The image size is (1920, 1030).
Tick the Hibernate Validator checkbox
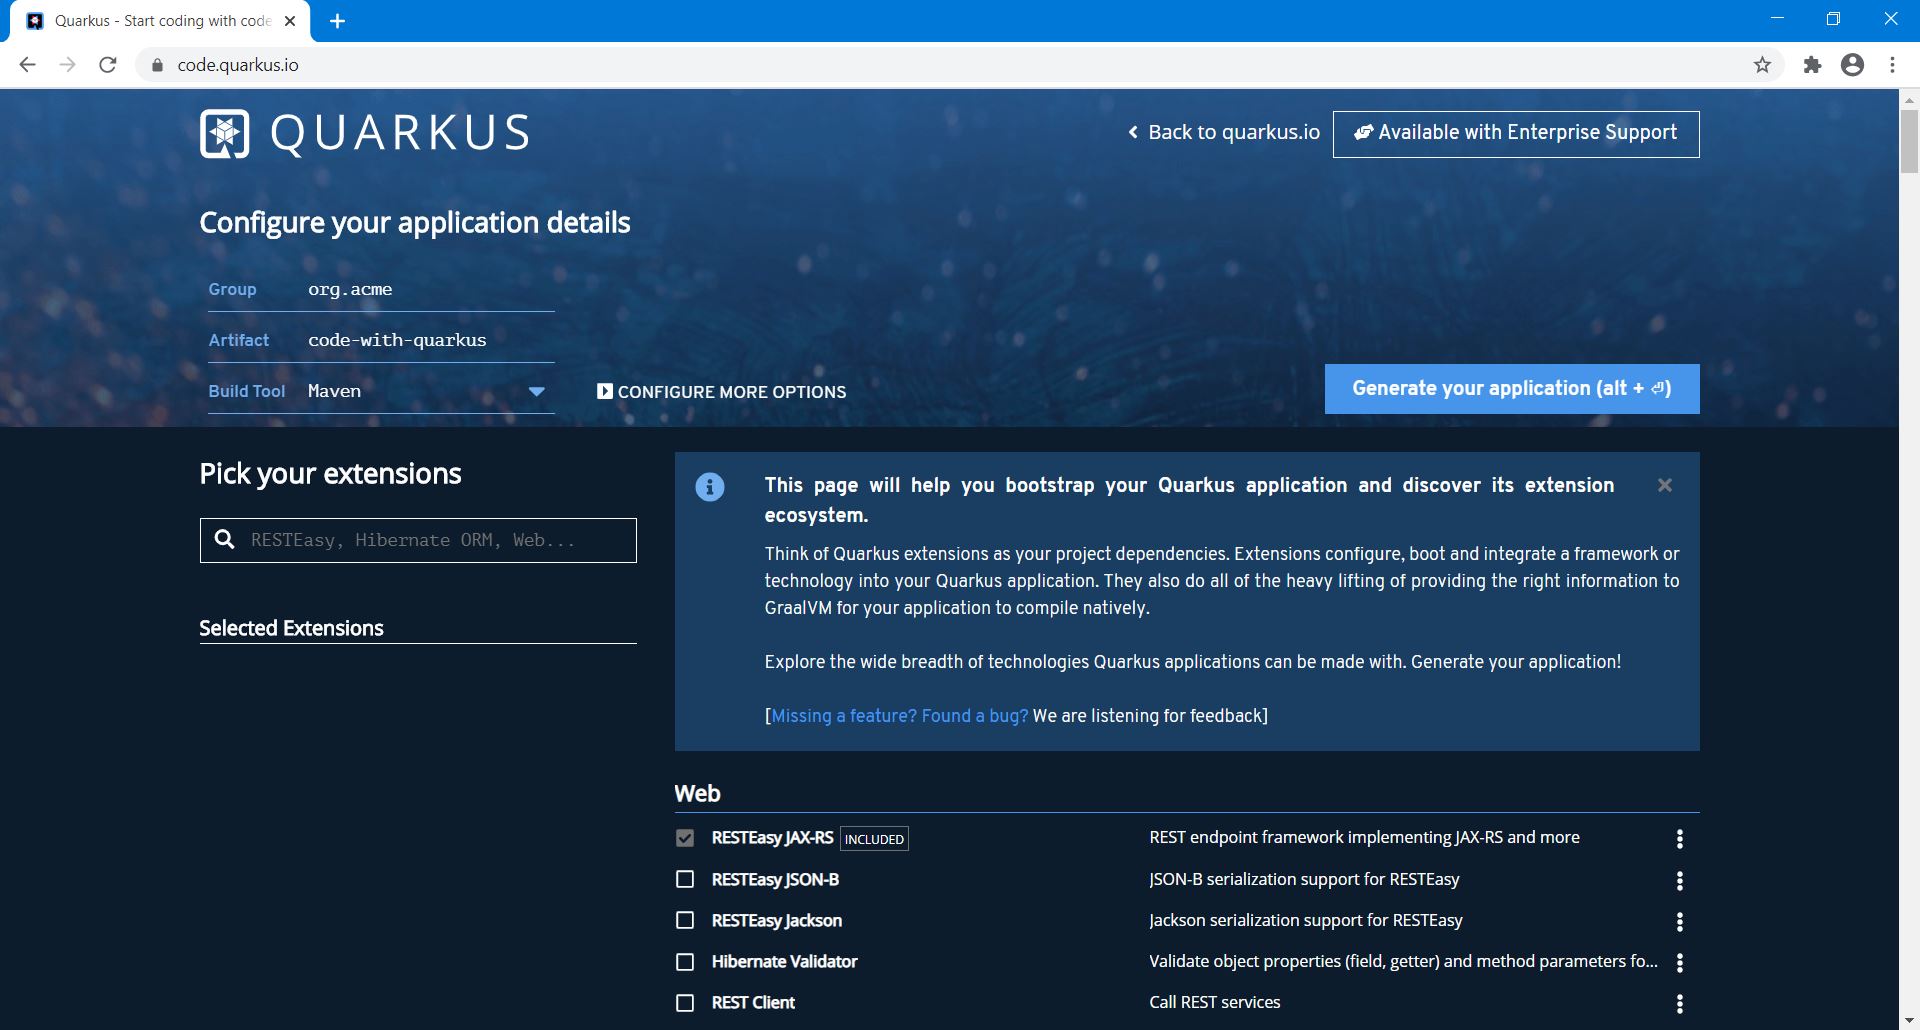[x=685, y=961]
